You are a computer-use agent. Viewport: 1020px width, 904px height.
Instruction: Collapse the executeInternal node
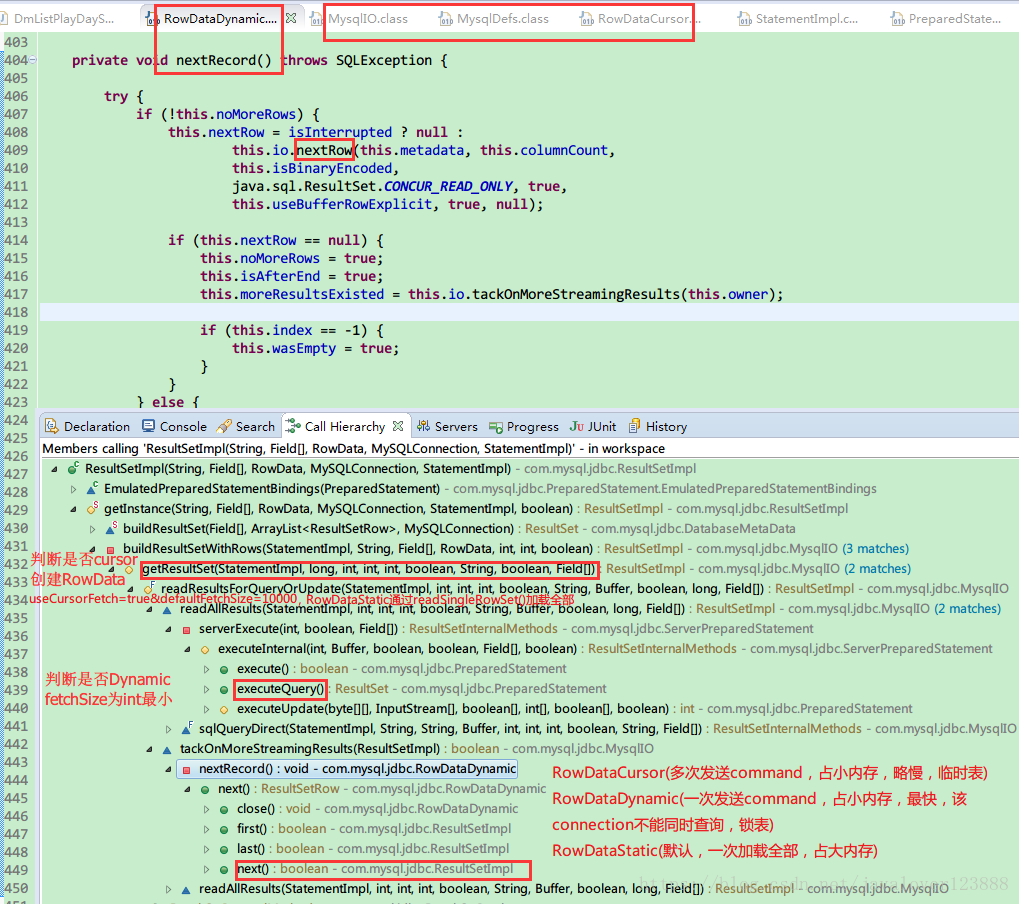(x=187, y=649)
